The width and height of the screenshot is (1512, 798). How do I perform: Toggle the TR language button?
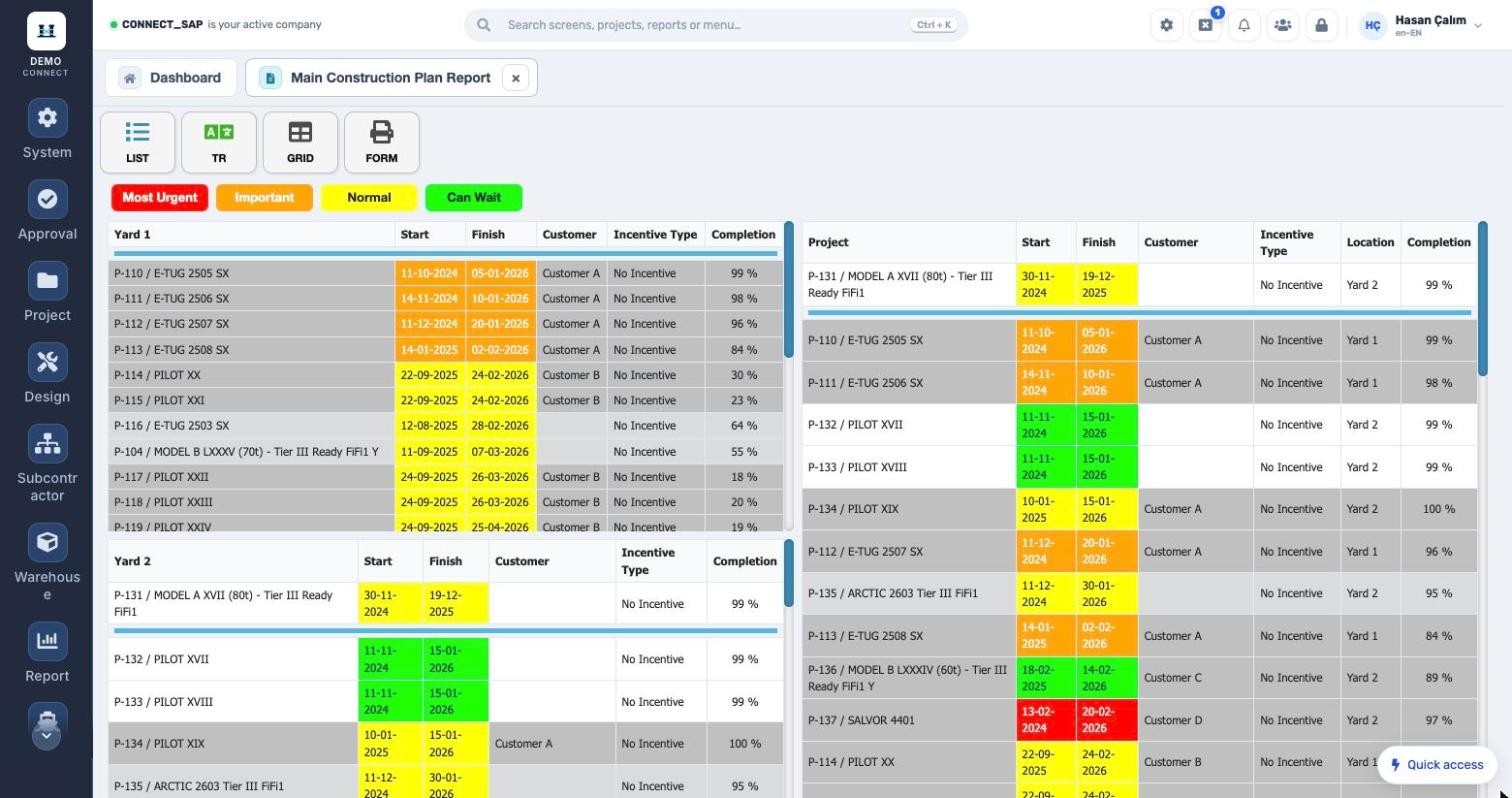click(x=219, y=142)
